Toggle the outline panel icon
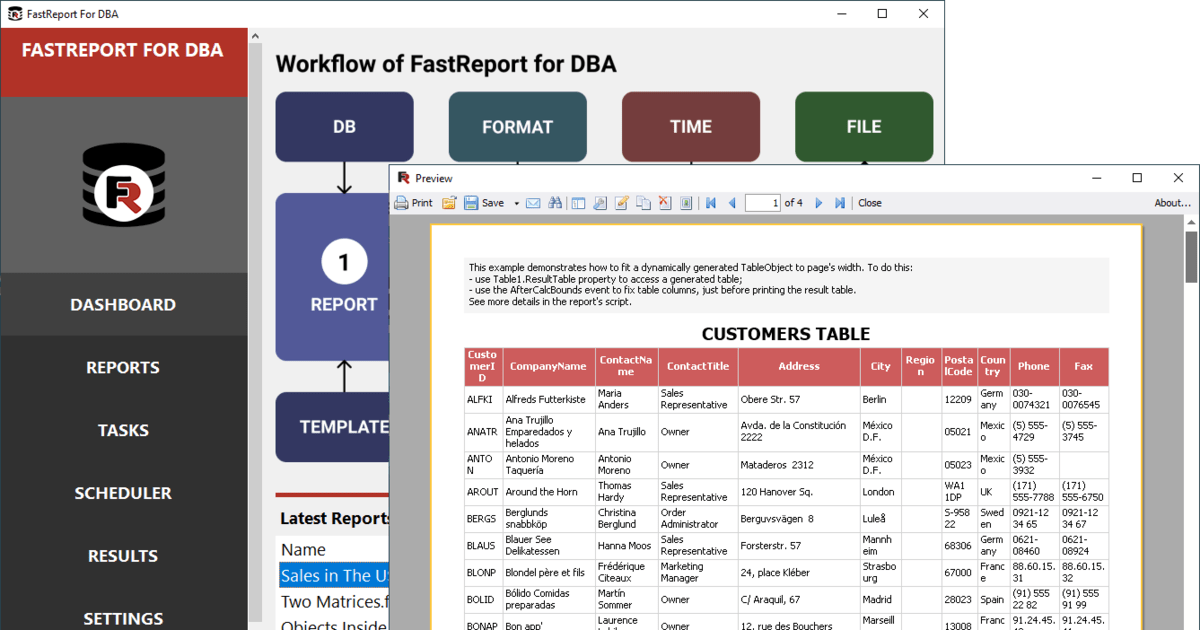 [577, 203]
